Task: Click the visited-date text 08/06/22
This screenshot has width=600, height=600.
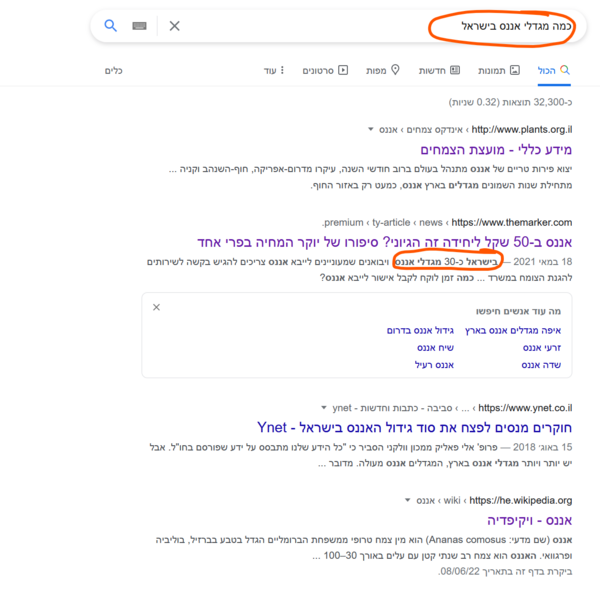Action: tap(505, 572)
